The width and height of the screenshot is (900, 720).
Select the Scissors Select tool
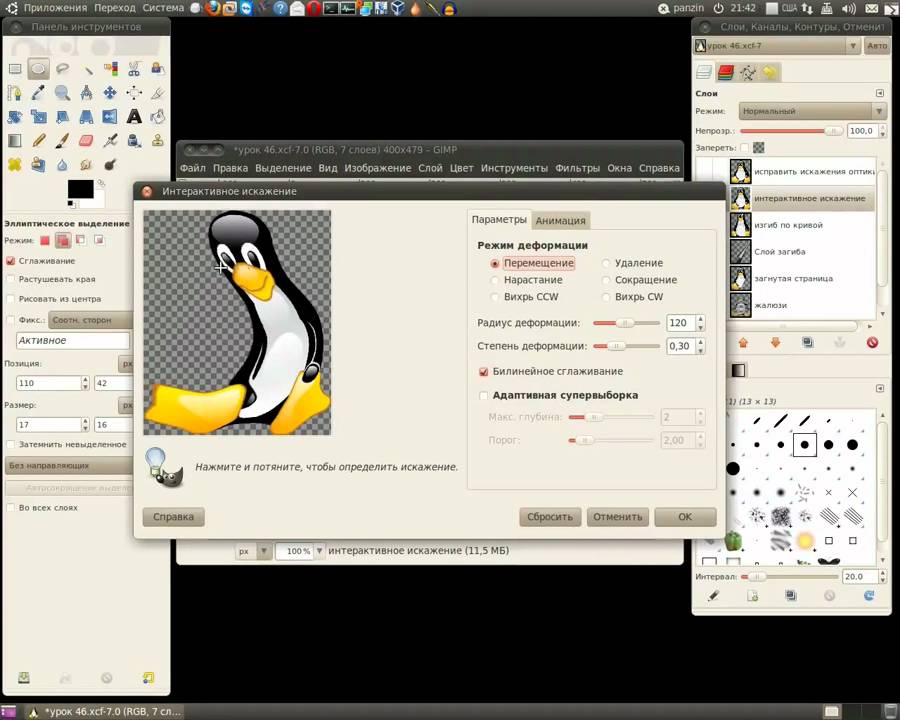[134, 69]
